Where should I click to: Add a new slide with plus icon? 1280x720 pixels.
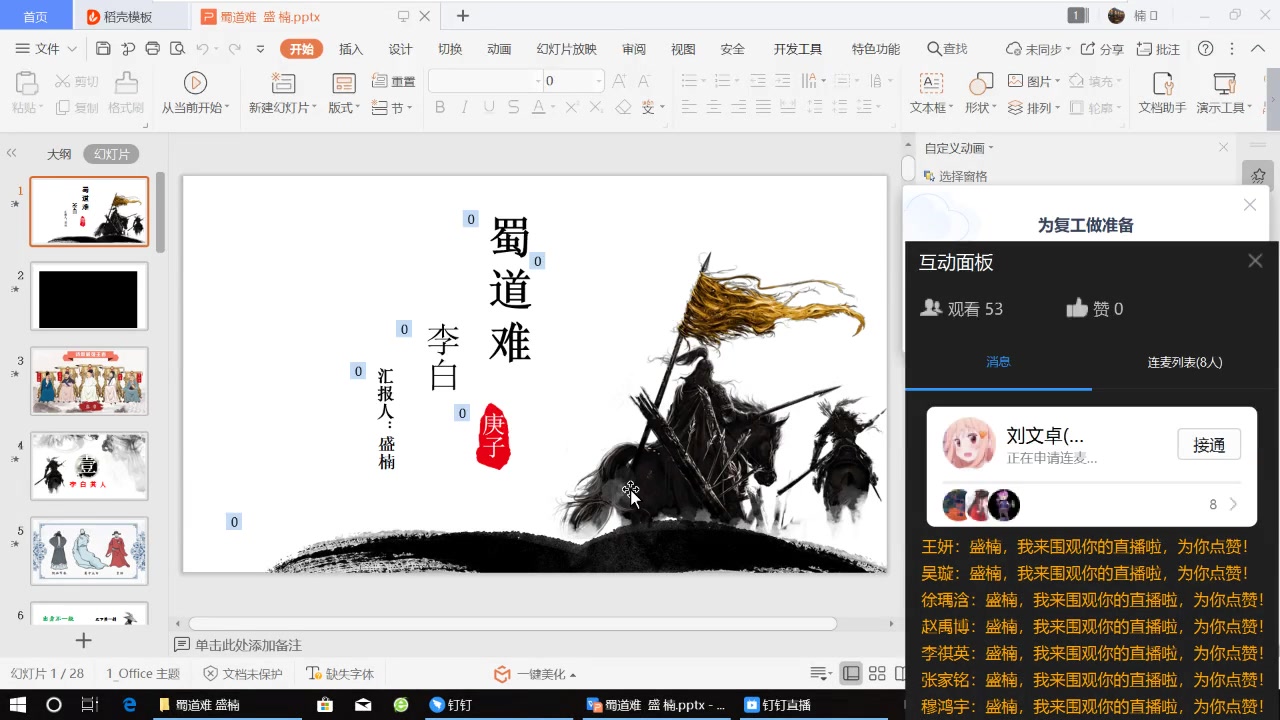click(x=84, y=640)
